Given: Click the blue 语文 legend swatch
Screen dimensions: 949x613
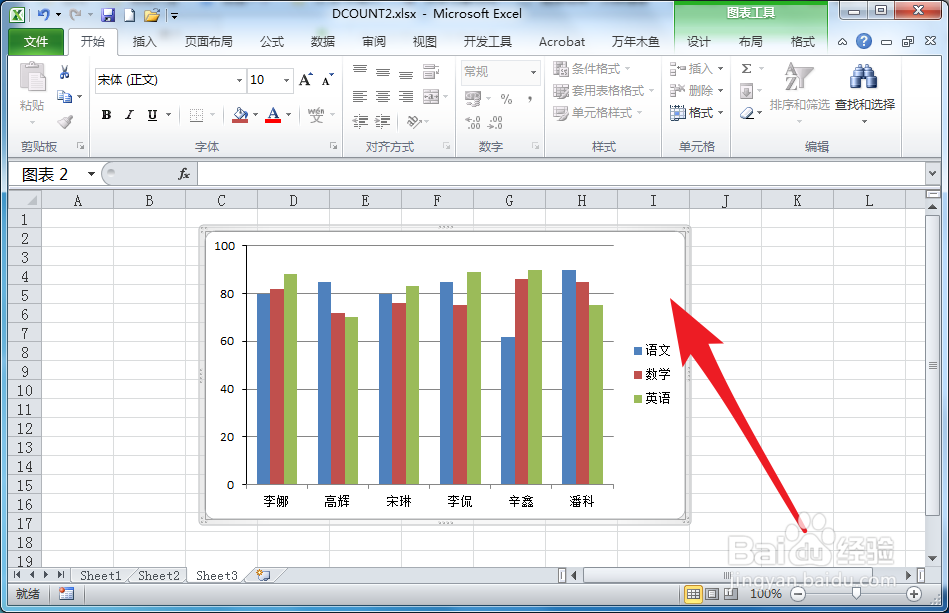Looking at the screenshot, I should pyautogui.click(x=638, y=351).
